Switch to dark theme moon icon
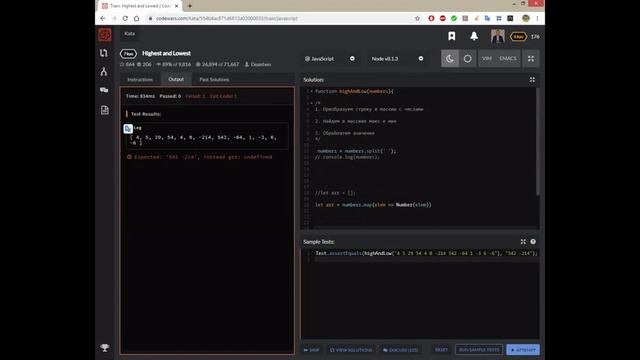The height and width of the screenshot is (360, 640). click(x=450, y=59)
